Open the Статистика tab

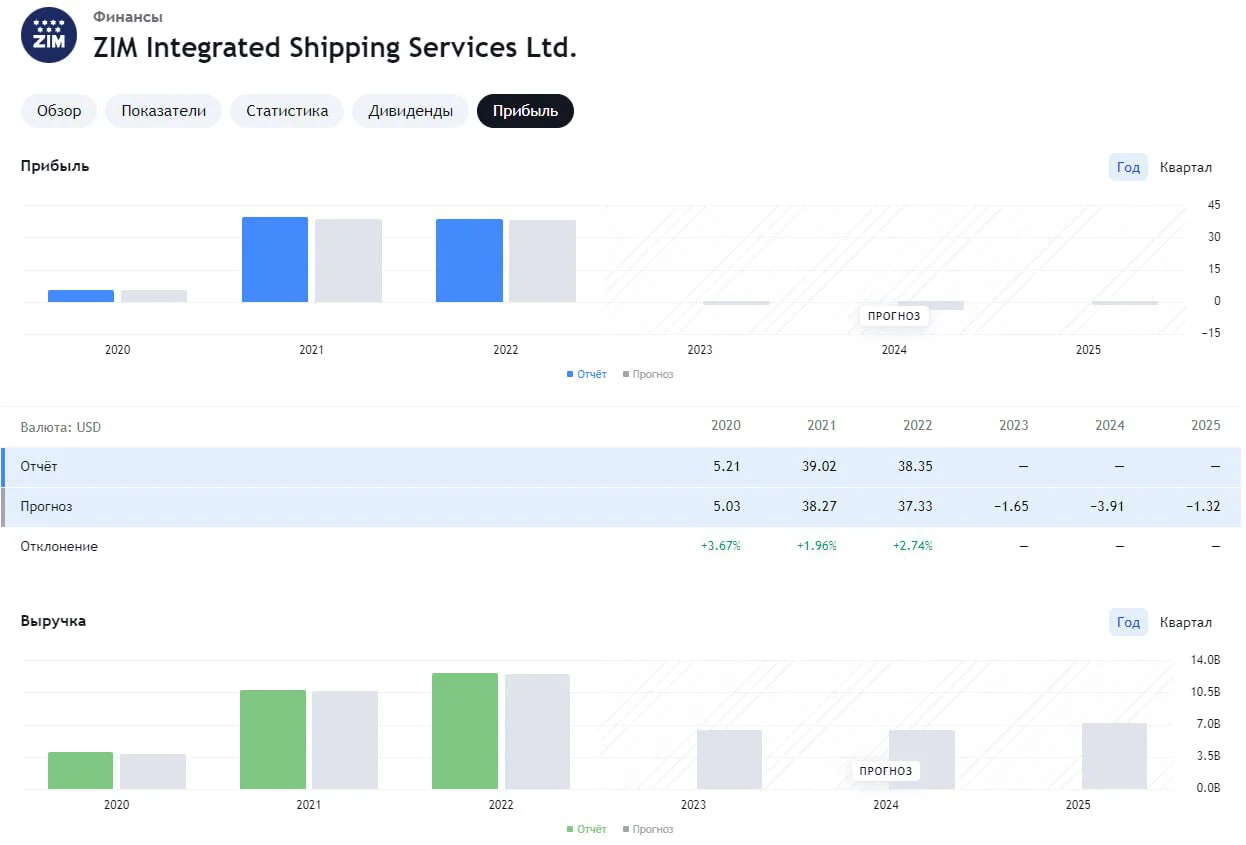[x=287, y=111]
